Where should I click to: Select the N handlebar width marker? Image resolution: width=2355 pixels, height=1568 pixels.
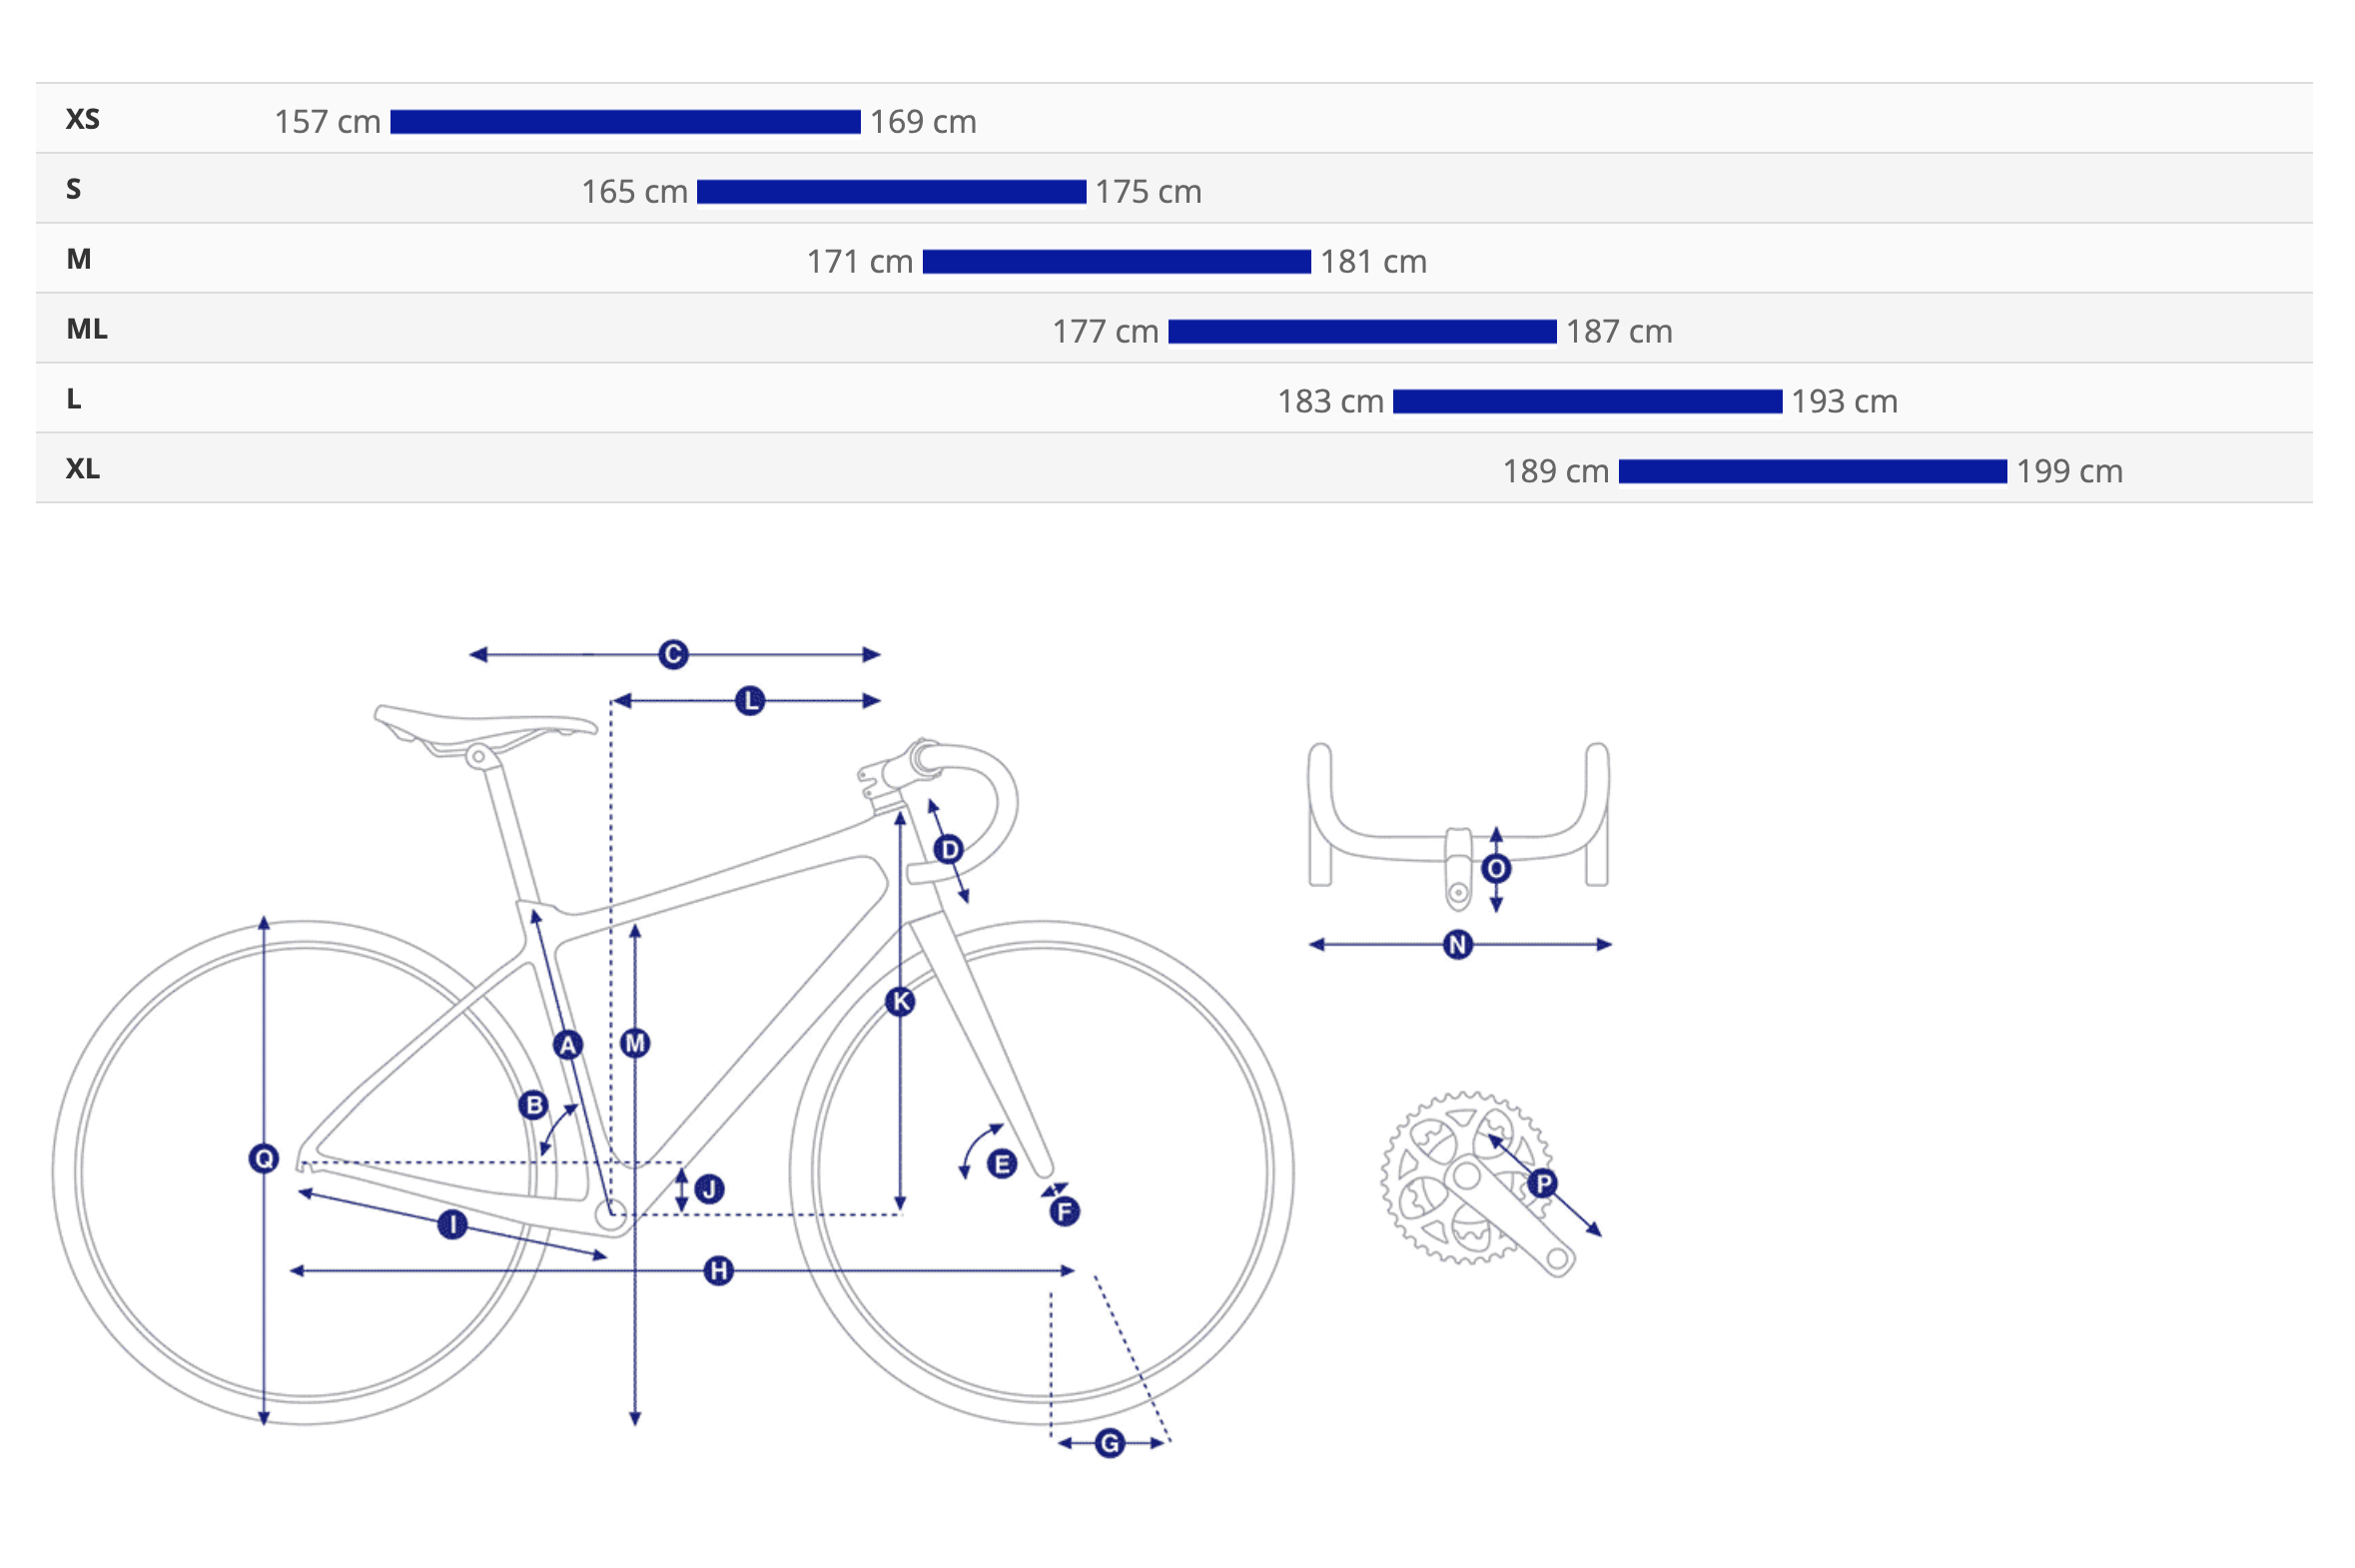point(1458,944)
